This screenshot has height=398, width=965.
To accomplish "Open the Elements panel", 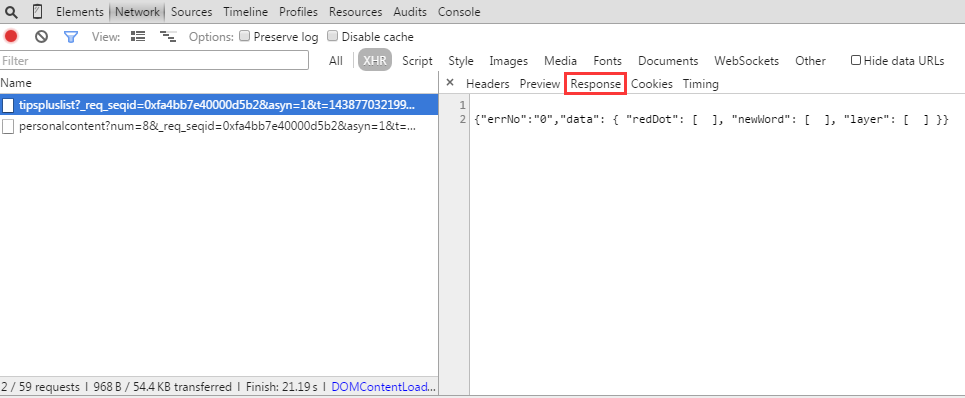I will [80, 12].
